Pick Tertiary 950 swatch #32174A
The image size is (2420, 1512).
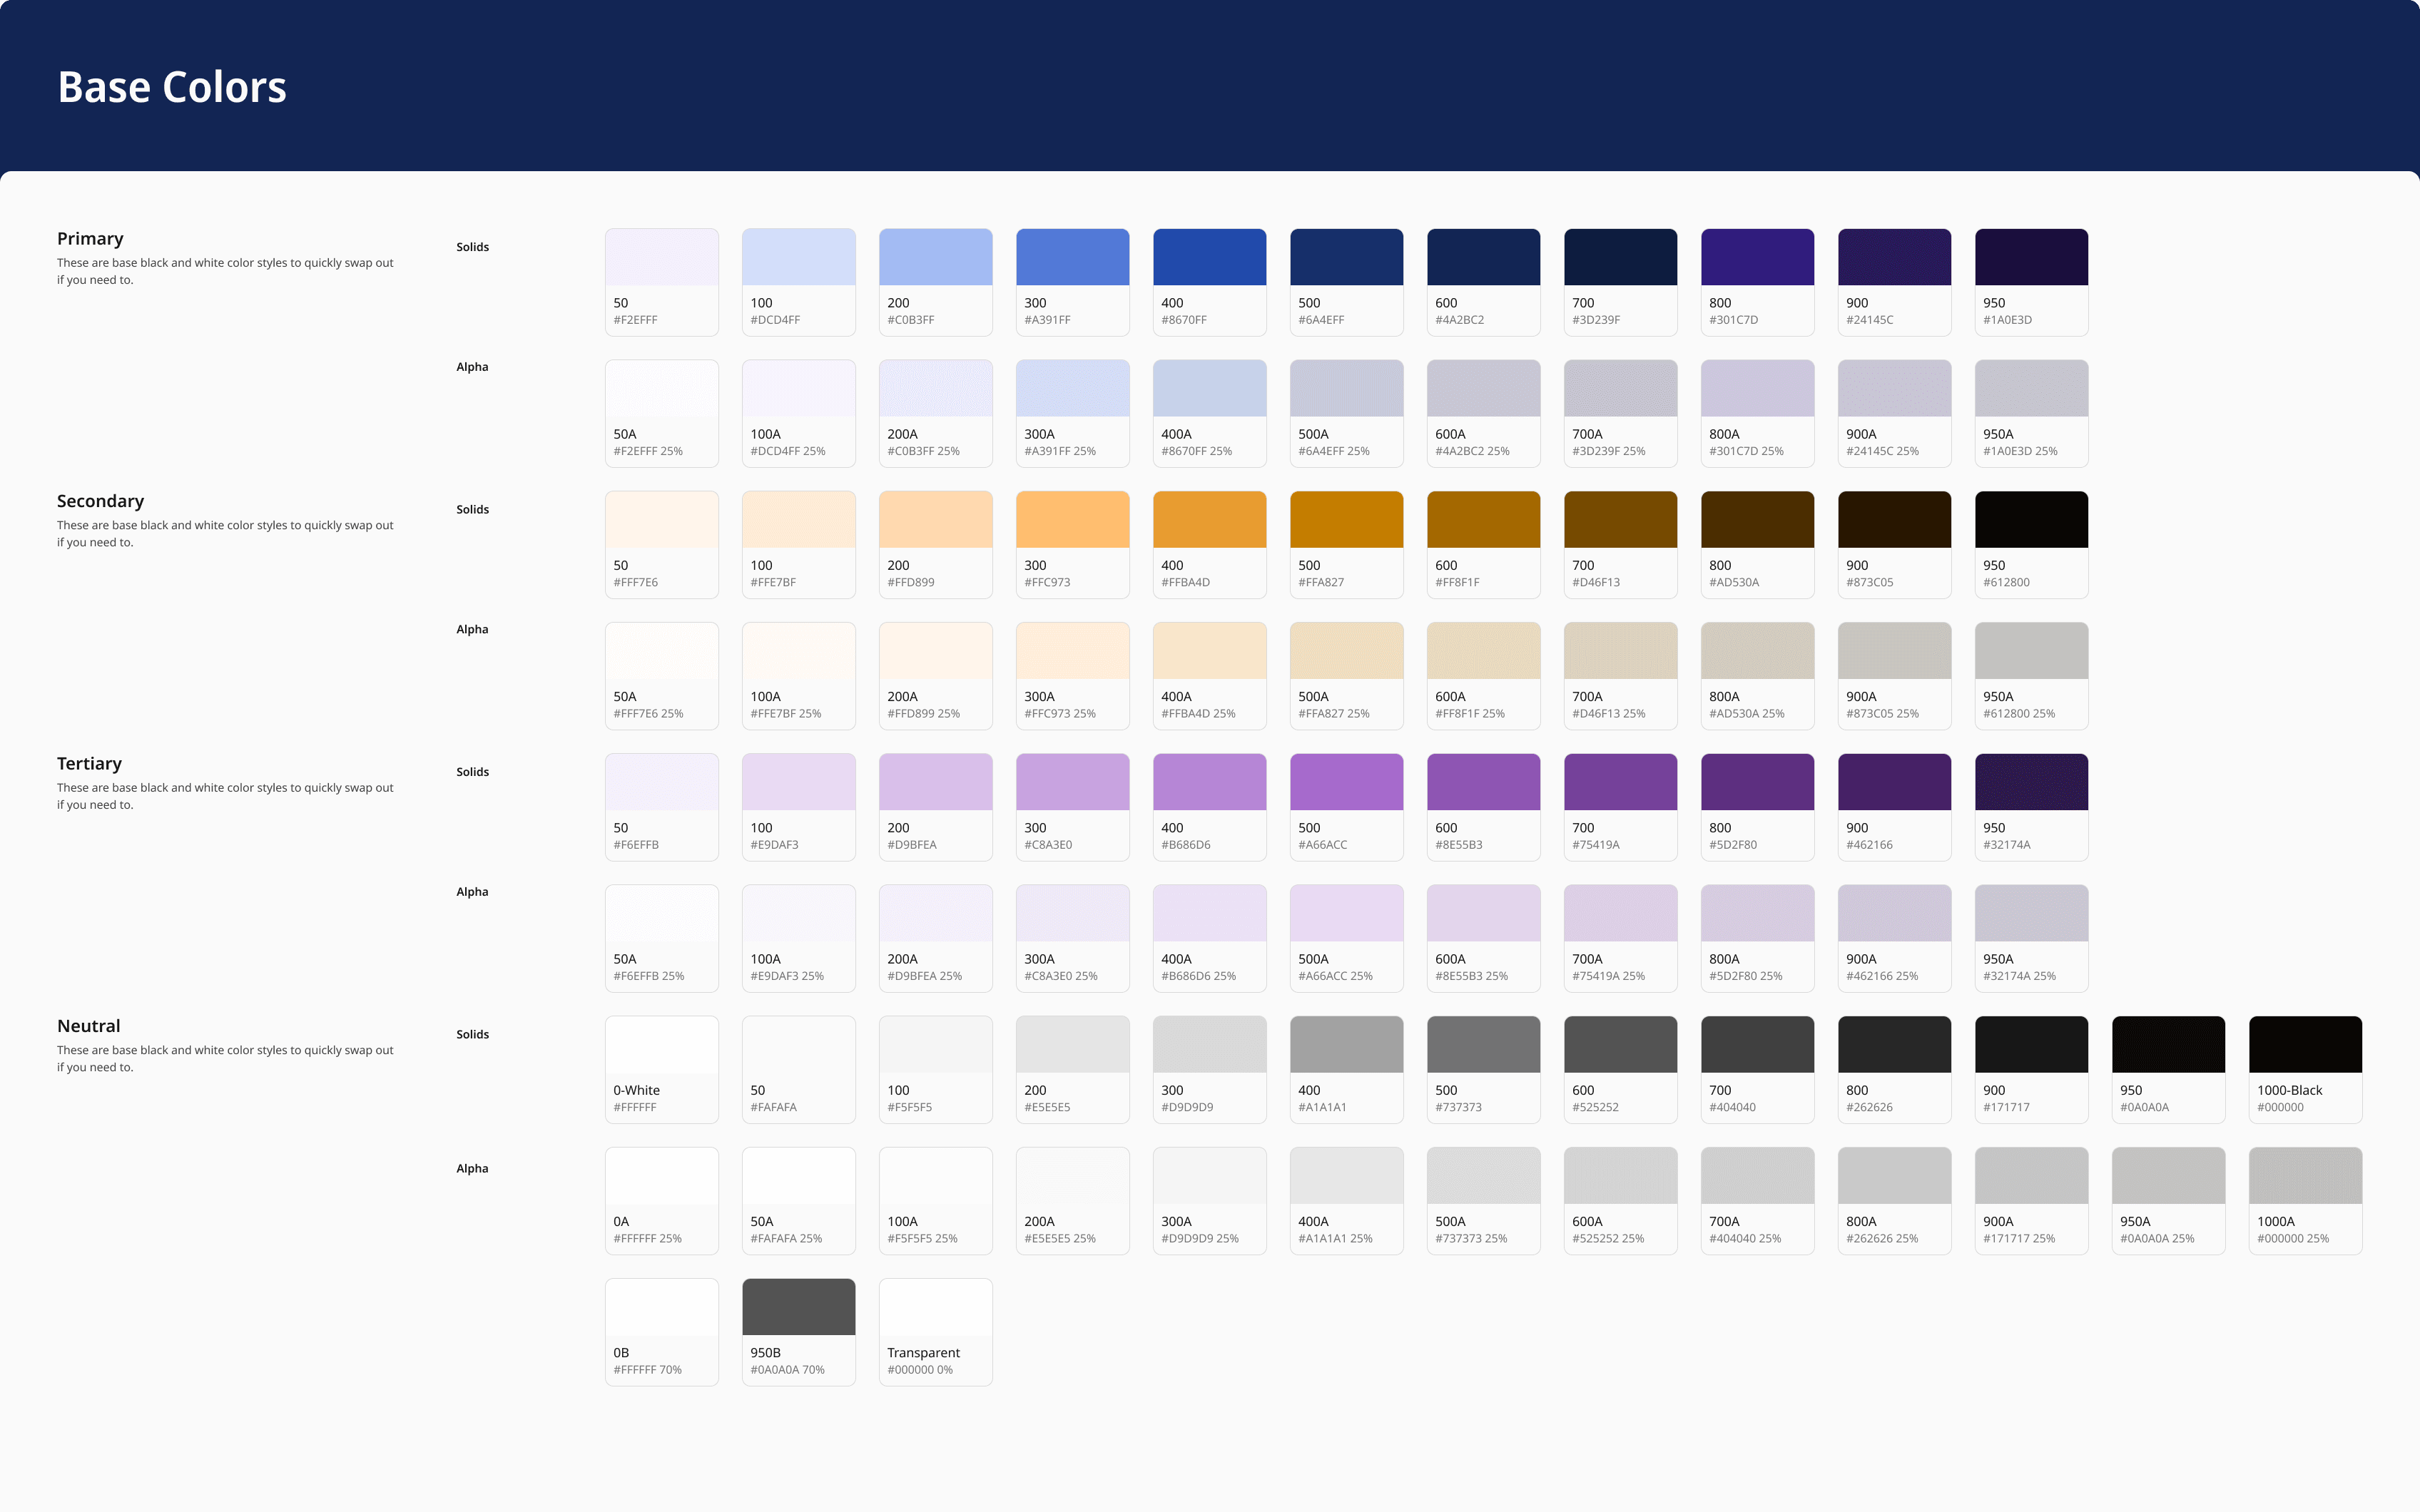pyautogui.click(x=2031, y=807)
